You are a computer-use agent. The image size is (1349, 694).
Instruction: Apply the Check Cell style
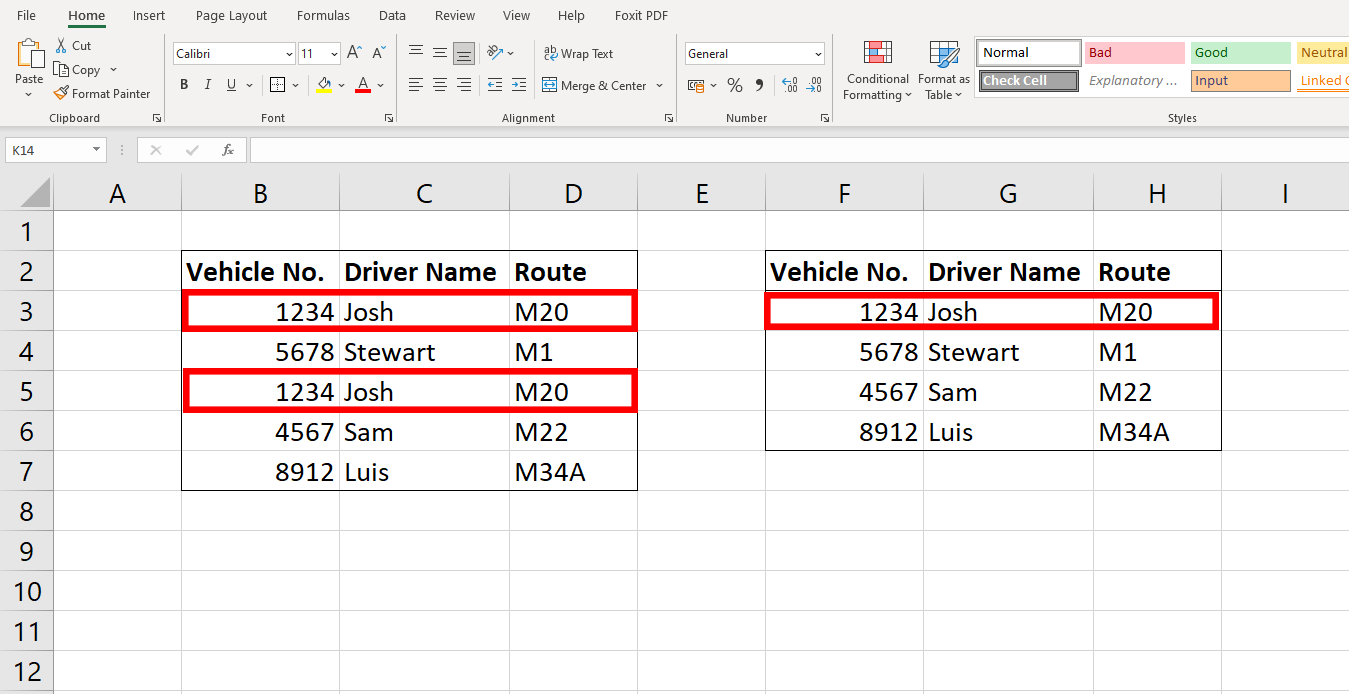point(1029,81)
